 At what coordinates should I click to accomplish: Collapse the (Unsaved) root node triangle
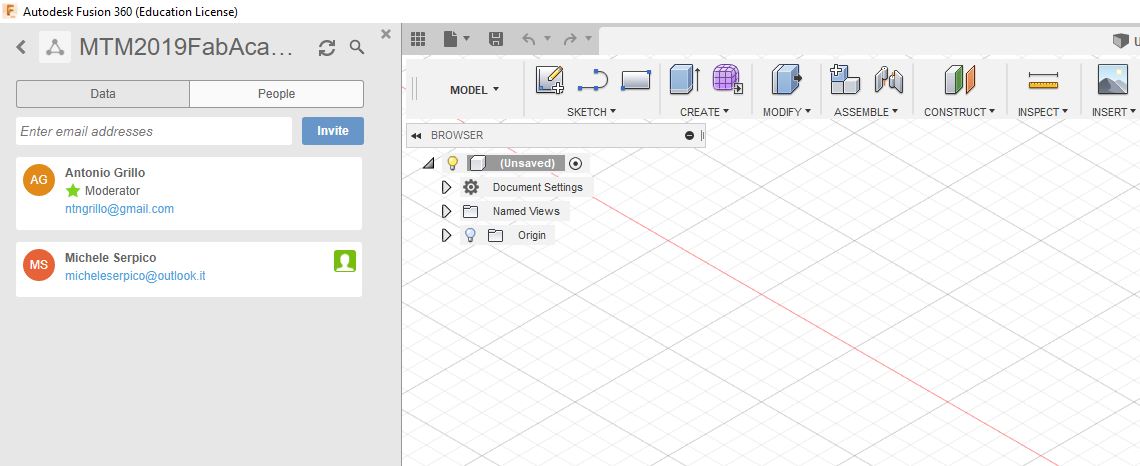point(429,164)
